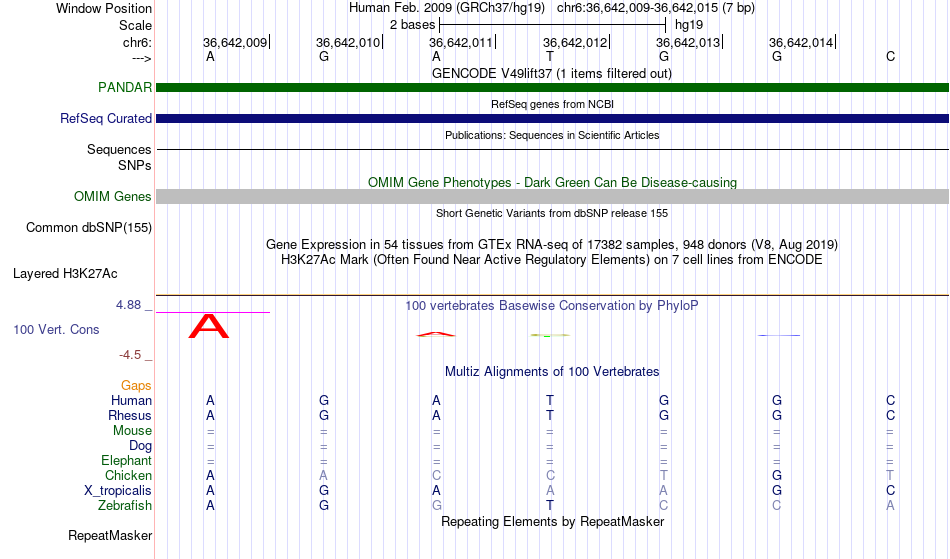Click the RepeatMasker track label
The height and width of the screenshot is (559, 950).
pyautogui.click(x=110, y=535)
